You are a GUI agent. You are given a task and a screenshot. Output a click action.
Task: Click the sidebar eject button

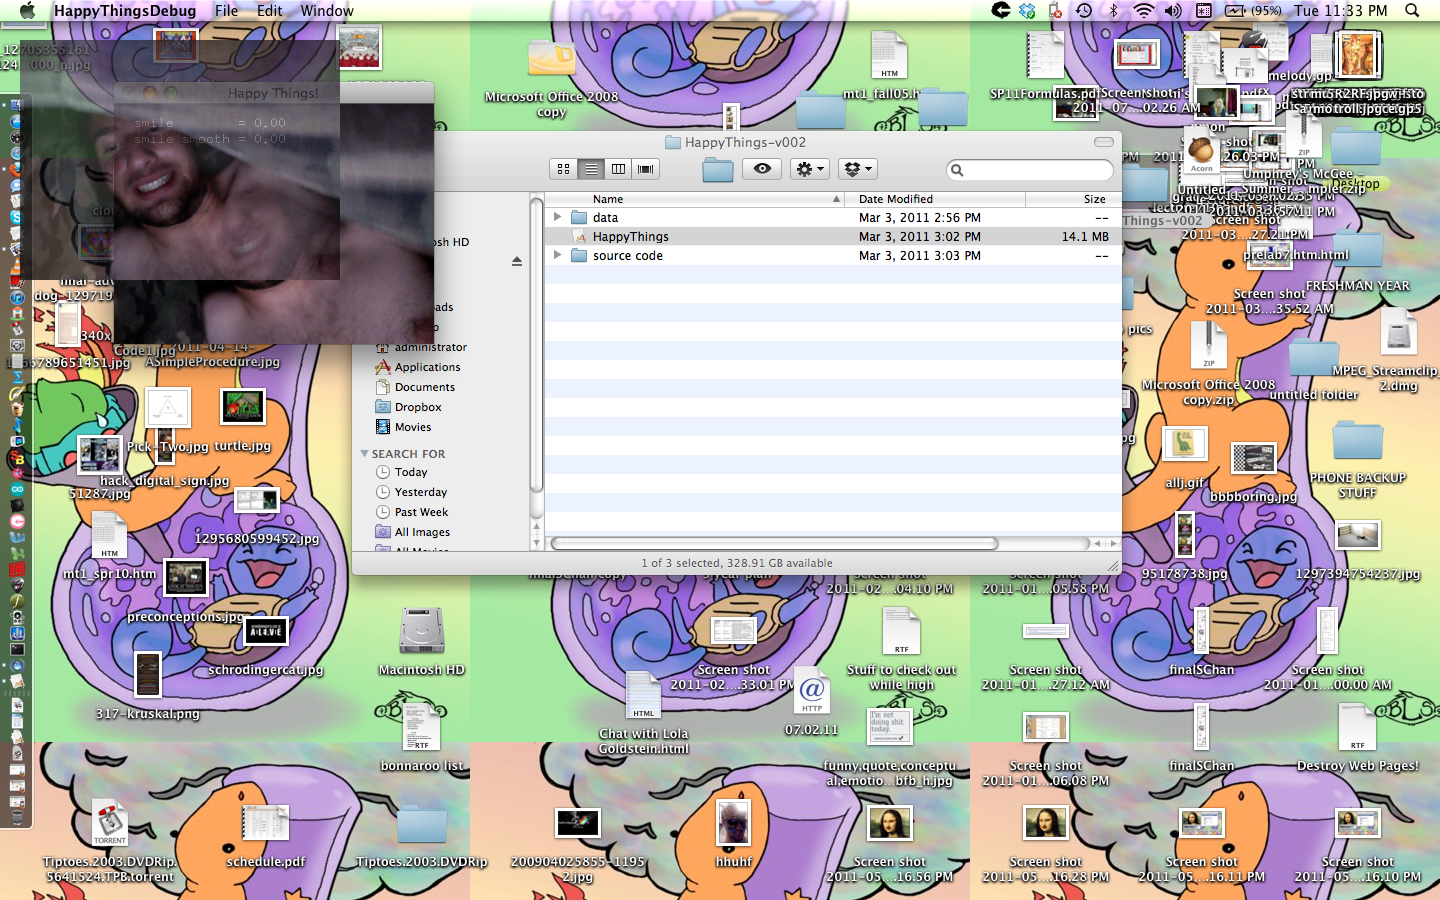click(x=517, y=262)
